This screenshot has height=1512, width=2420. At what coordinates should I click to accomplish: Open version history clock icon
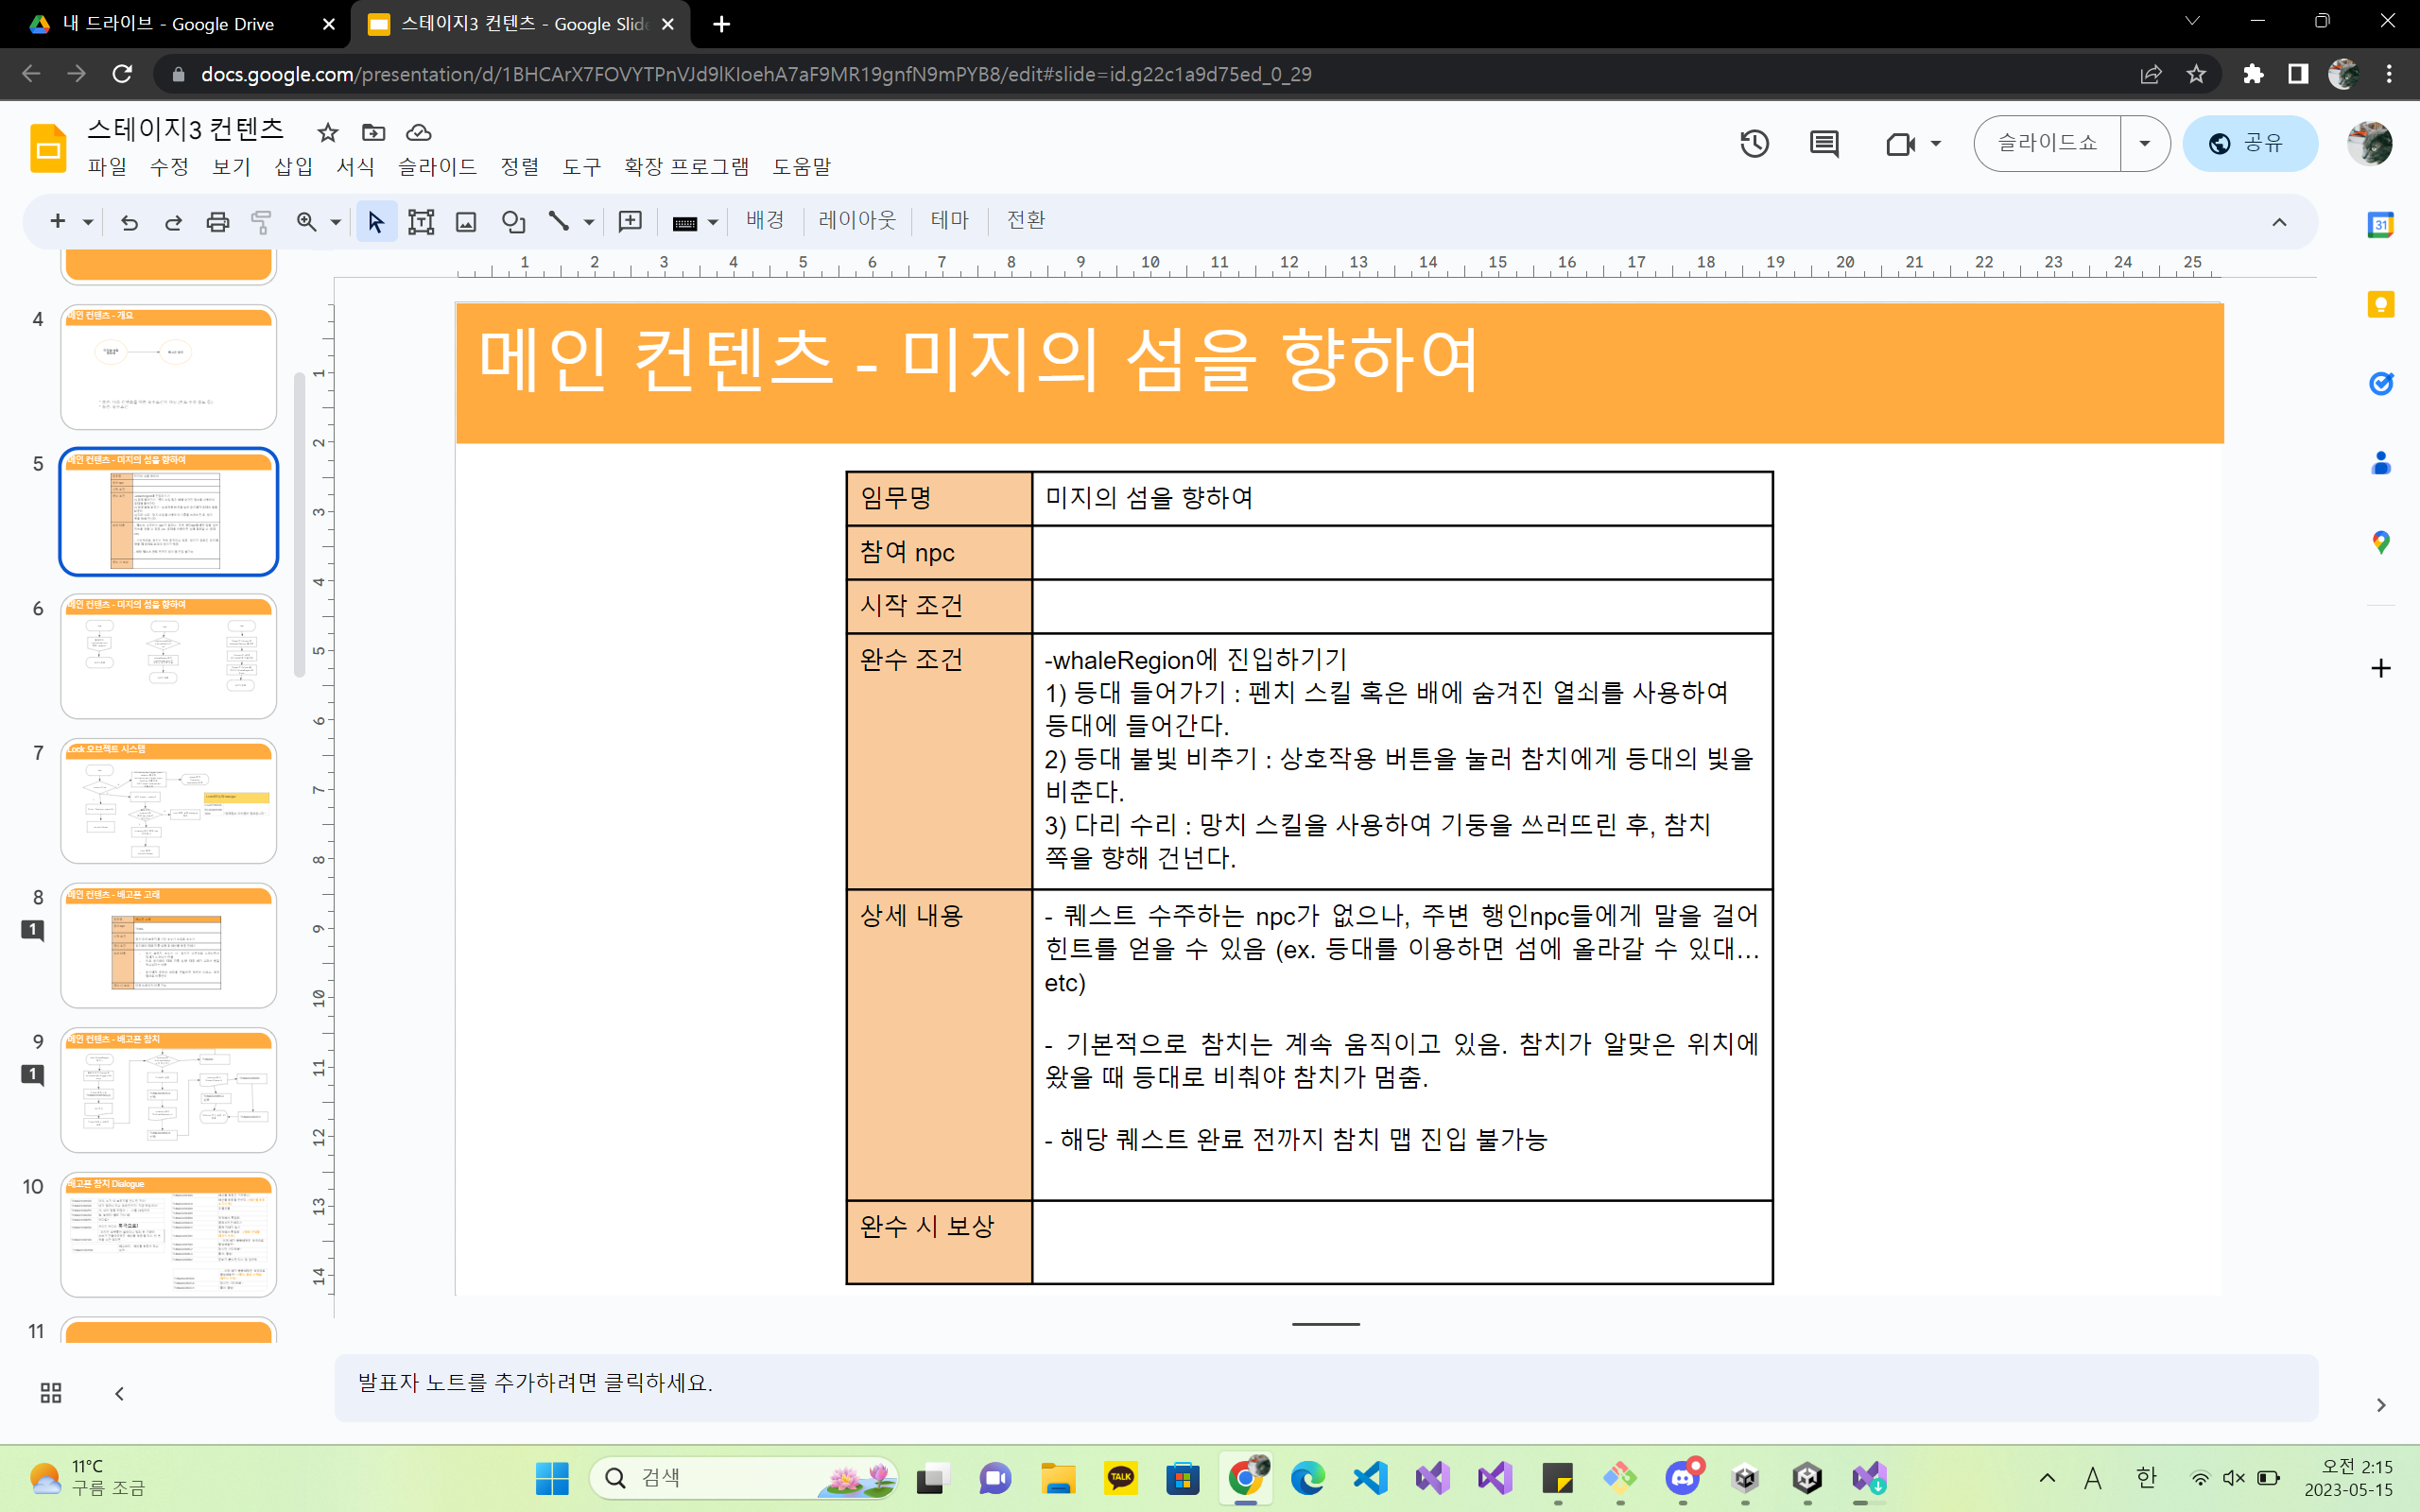[1754, 144]
